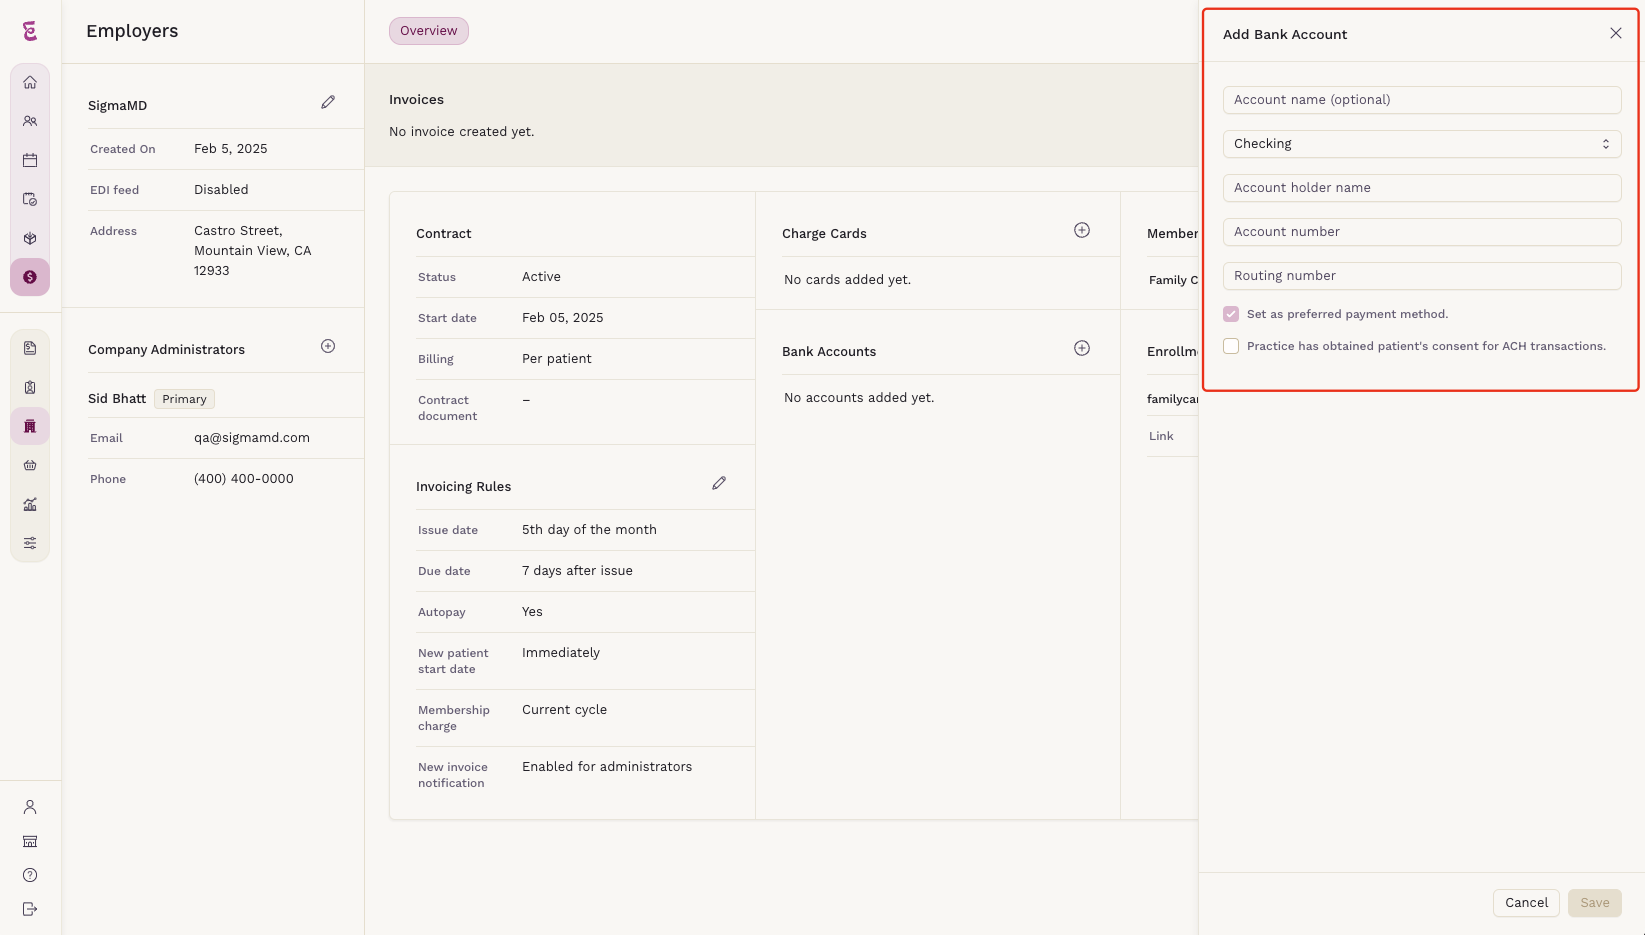The width and height of the screenshot is (1645, 935).
Task: Select the dollar billing icon in sidebar
Action: 30,277
